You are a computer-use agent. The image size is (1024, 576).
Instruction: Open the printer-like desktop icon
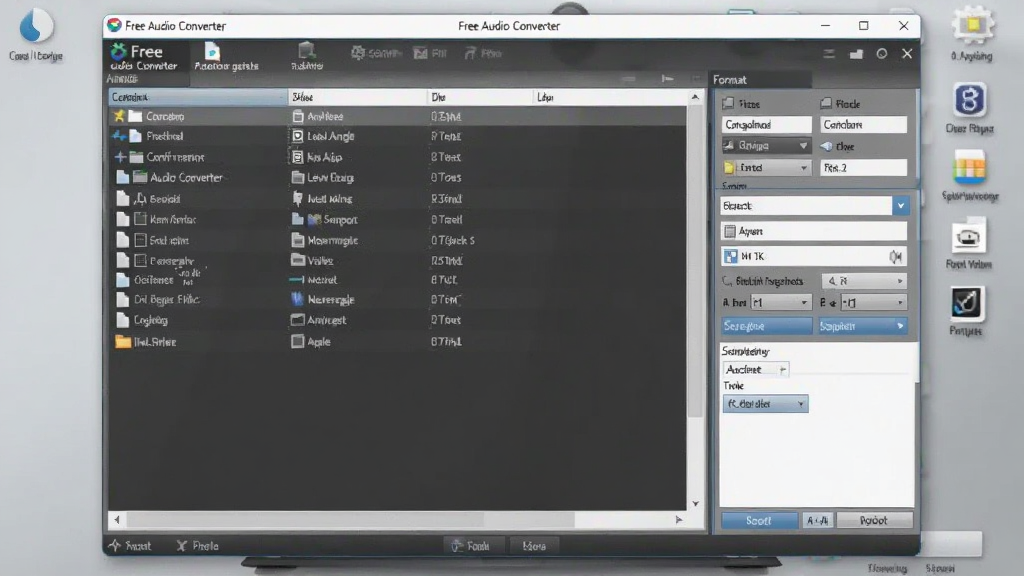click(x=968, y=236)
